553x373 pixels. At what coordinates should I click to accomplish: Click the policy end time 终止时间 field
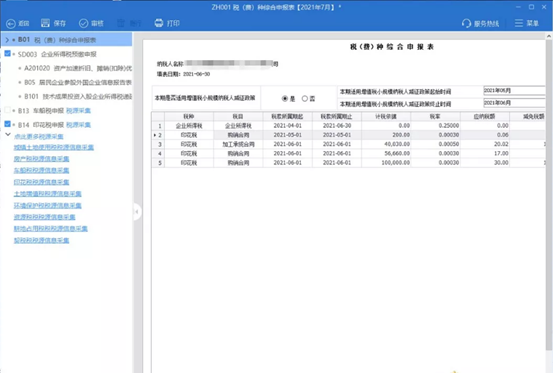tap(514, 103)
